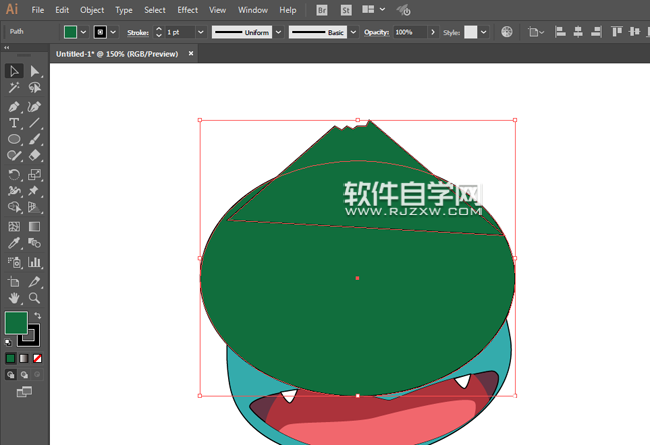Viewport: 650px width, 445px height.
Task: Select the Eyedropper tool
Action: click(x=14, y=243)
